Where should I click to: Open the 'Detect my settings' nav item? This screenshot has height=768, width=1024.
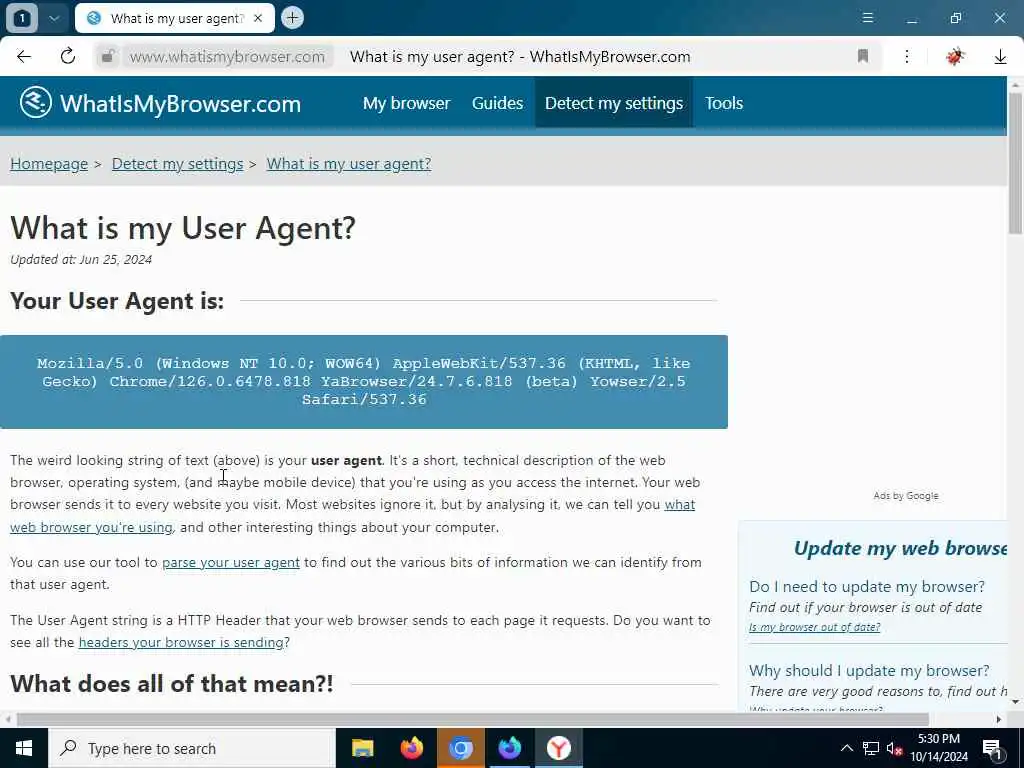[614, 103]
